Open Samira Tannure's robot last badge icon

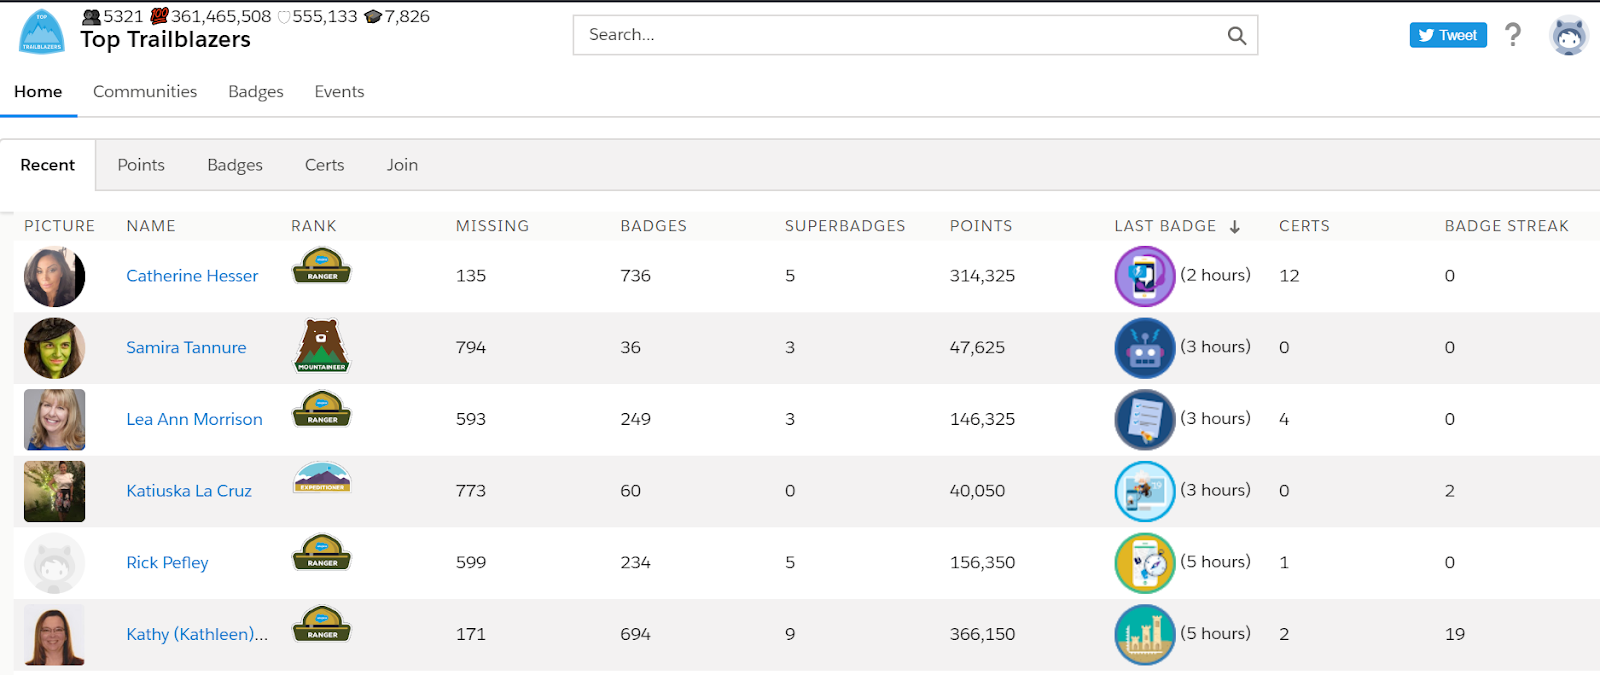1145,348
